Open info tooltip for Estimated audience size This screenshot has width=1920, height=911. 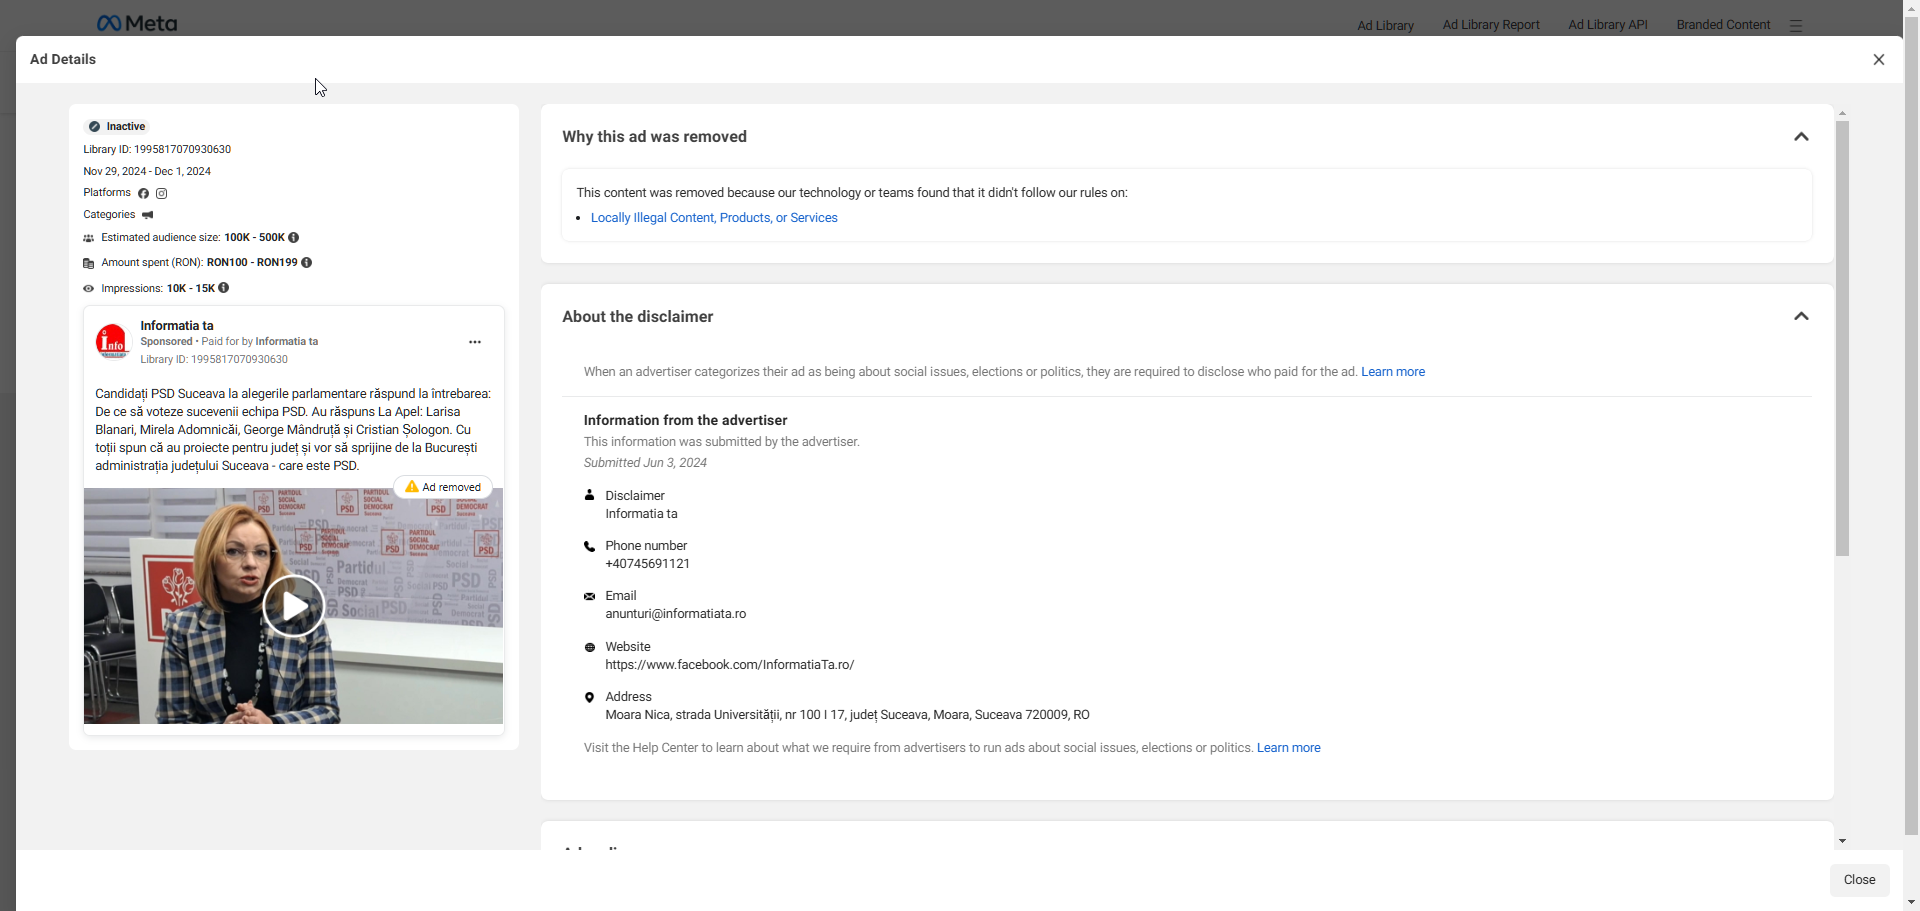[x=294, y=238]
